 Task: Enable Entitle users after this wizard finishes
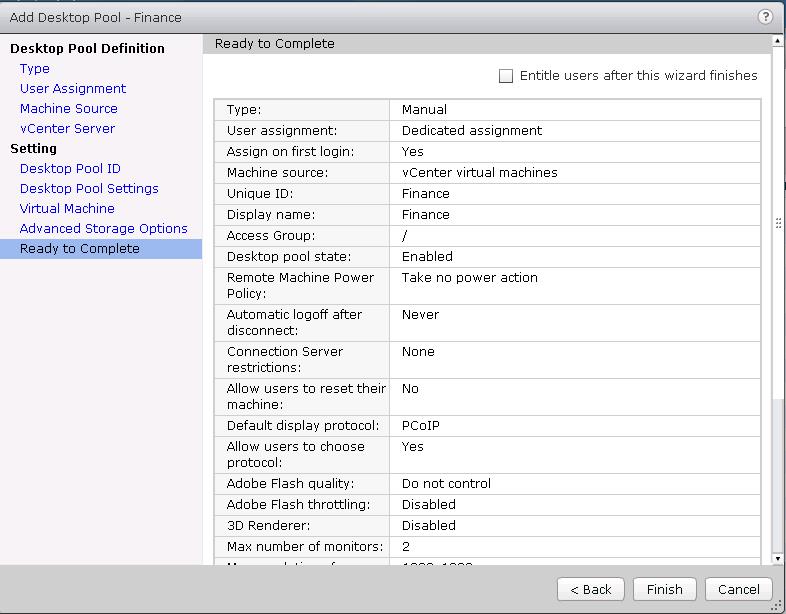tap(506, 76)
